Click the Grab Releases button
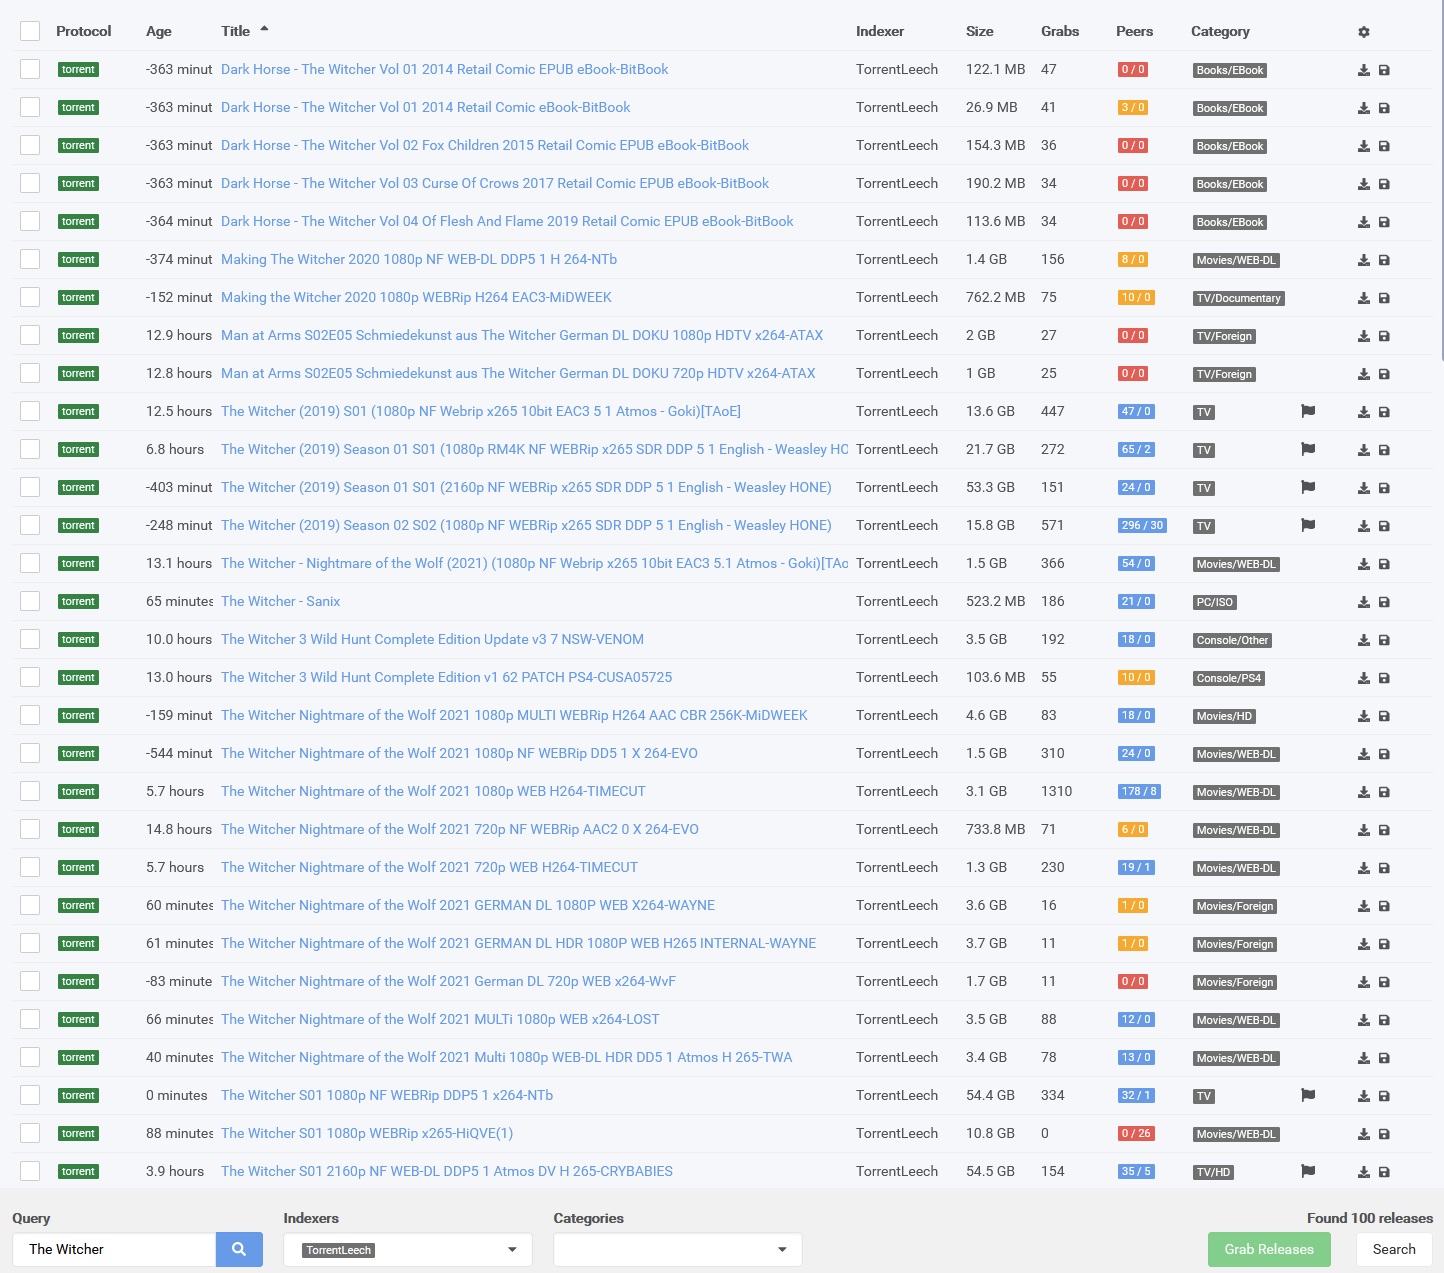The height and width of the screenshot is (1273, 1444). click(x=1269, y=1249)
